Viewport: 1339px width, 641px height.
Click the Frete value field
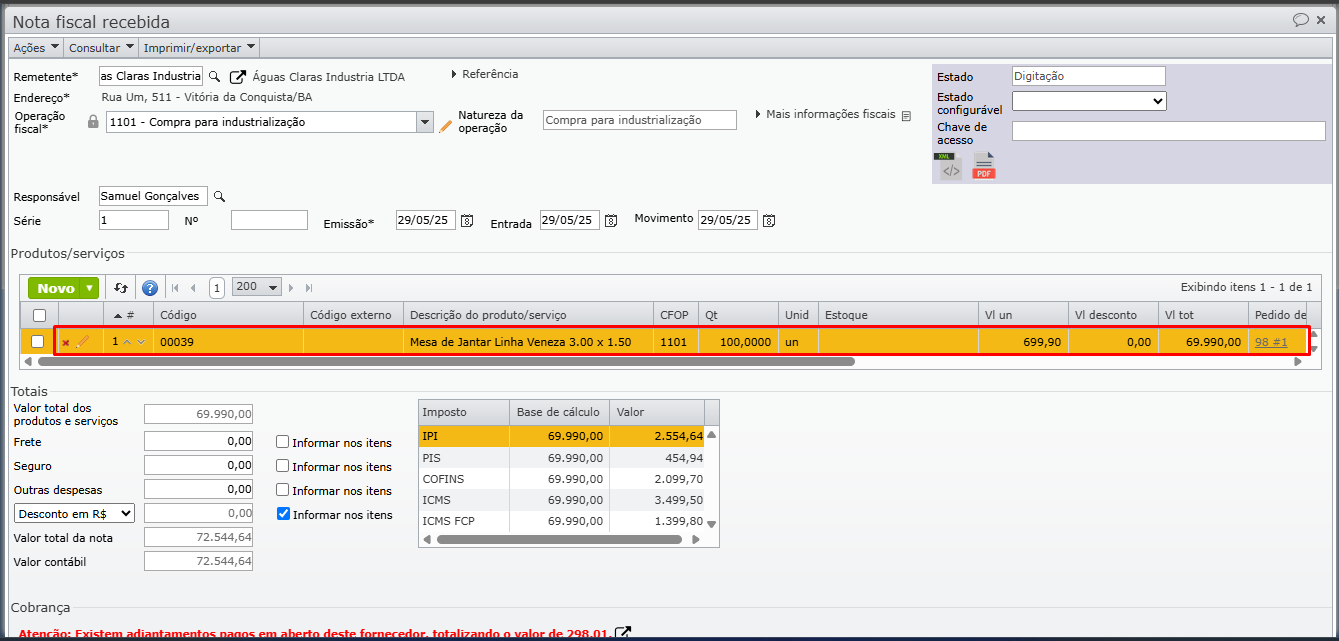198,441
